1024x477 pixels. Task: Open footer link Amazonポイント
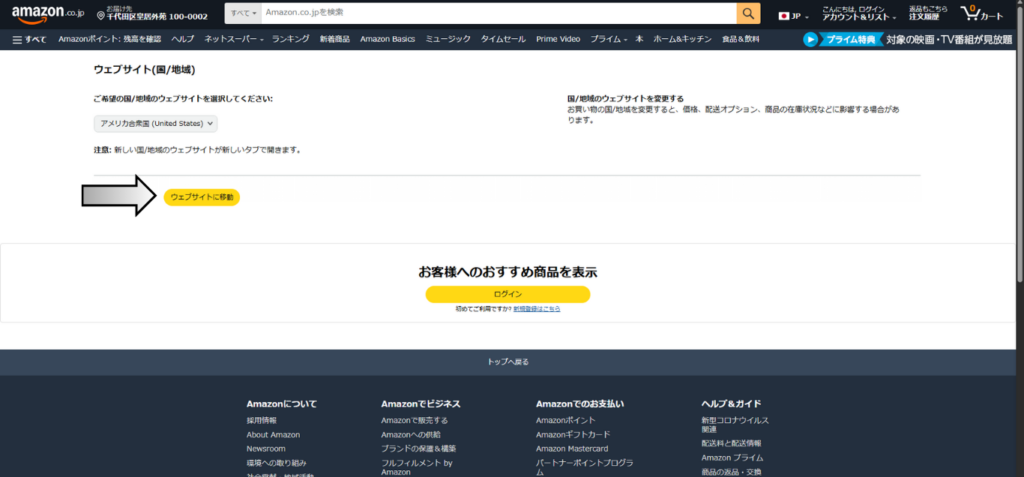point(566,420)
